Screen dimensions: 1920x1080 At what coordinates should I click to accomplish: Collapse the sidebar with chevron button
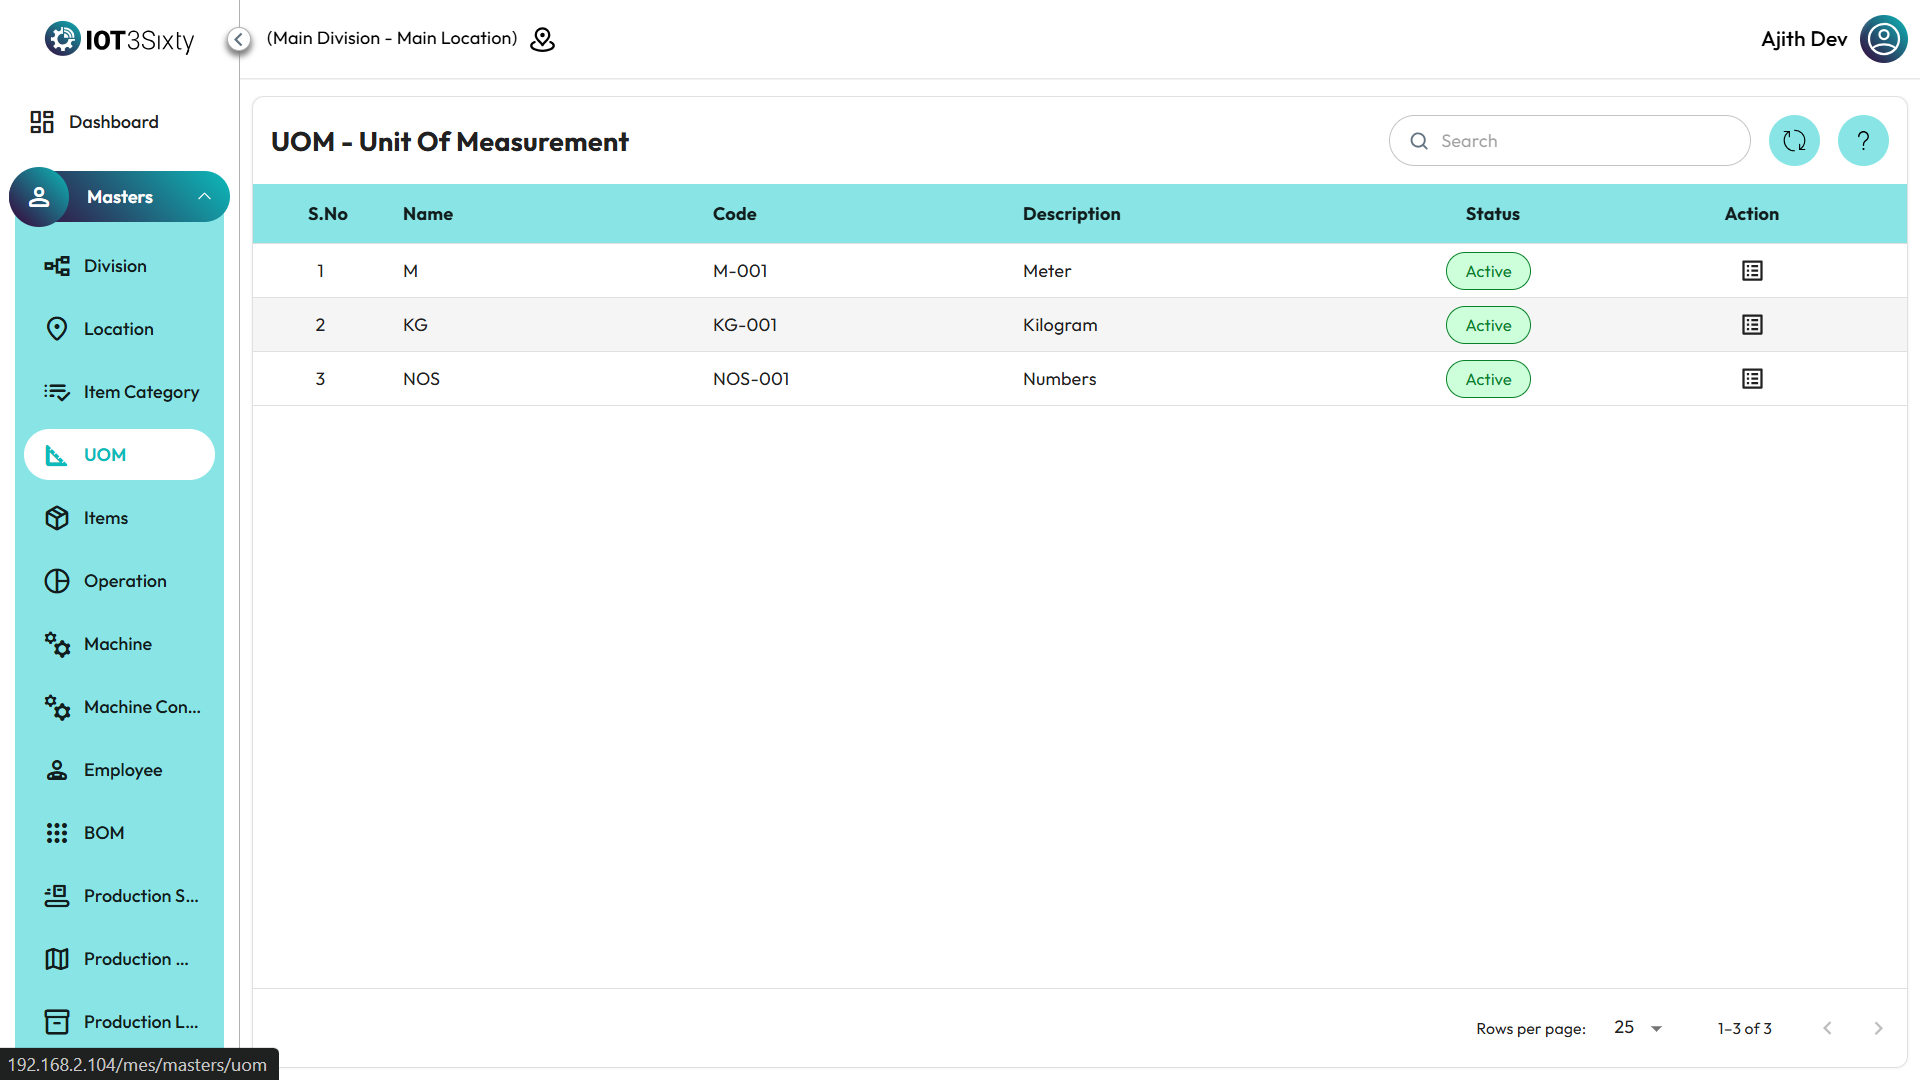point(238,39)
